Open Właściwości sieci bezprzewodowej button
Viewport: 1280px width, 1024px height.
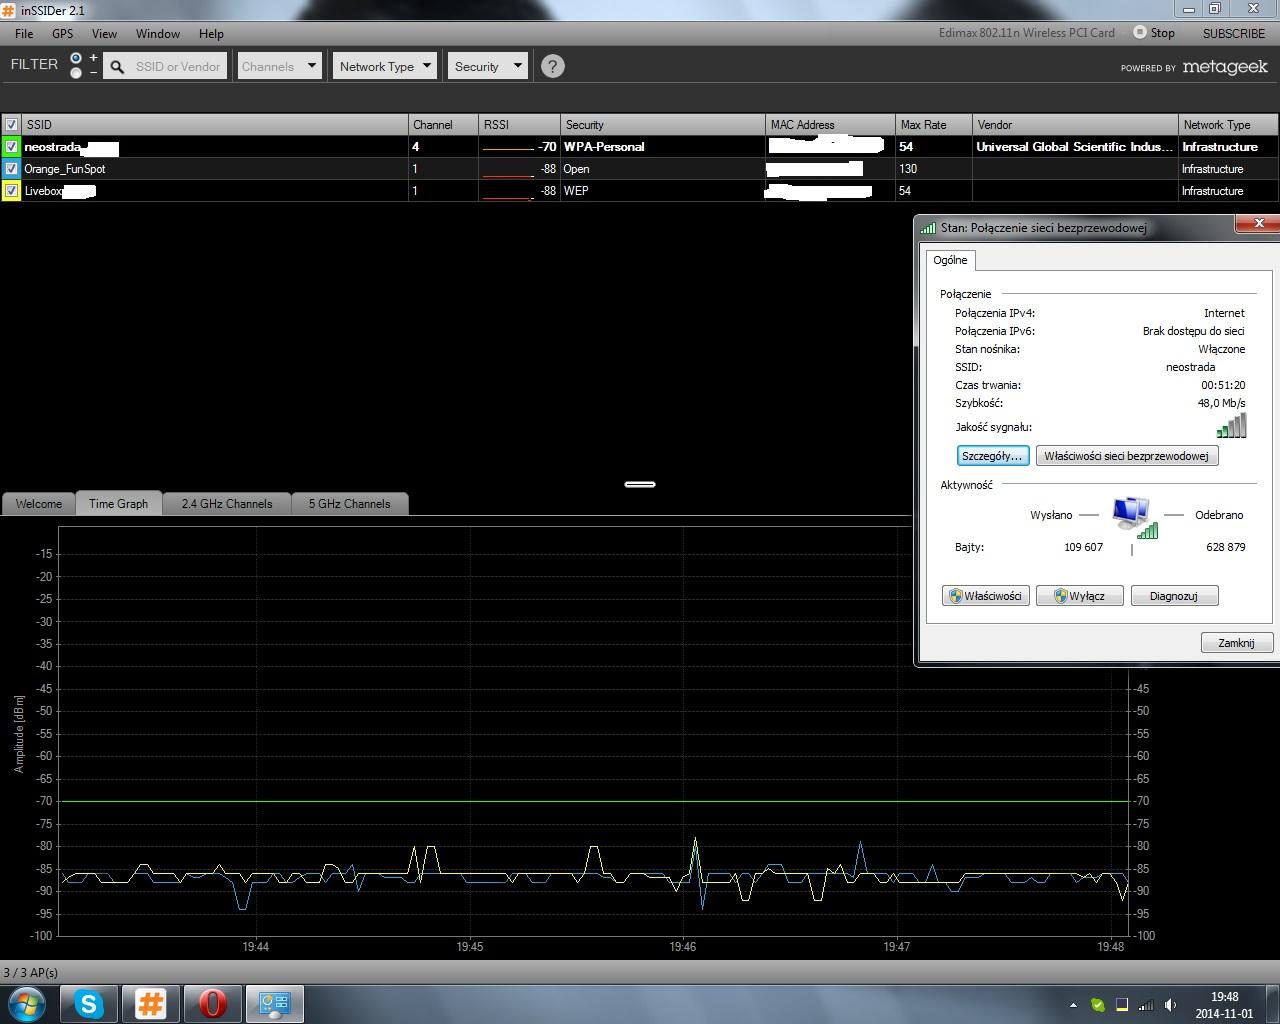pyautogui.click(x=1127, y=456)
